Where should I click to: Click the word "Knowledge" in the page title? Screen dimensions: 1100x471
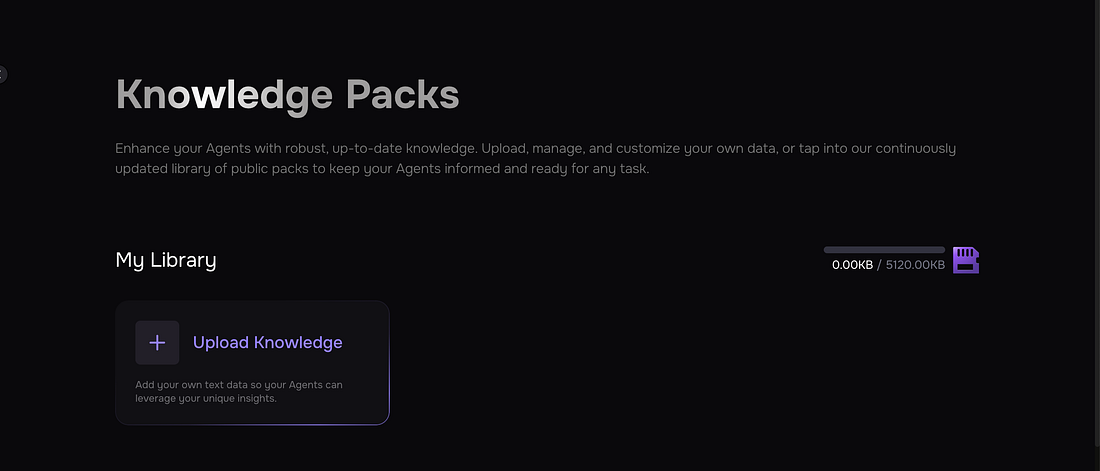224,95
